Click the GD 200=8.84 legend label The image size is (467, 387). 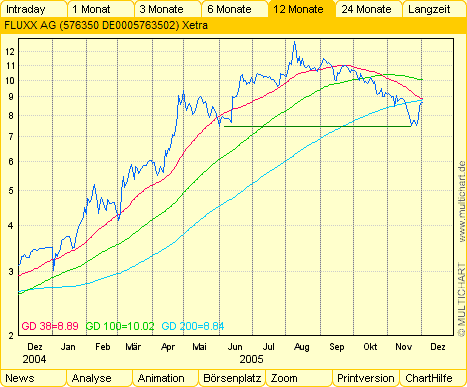click(193, 326)
